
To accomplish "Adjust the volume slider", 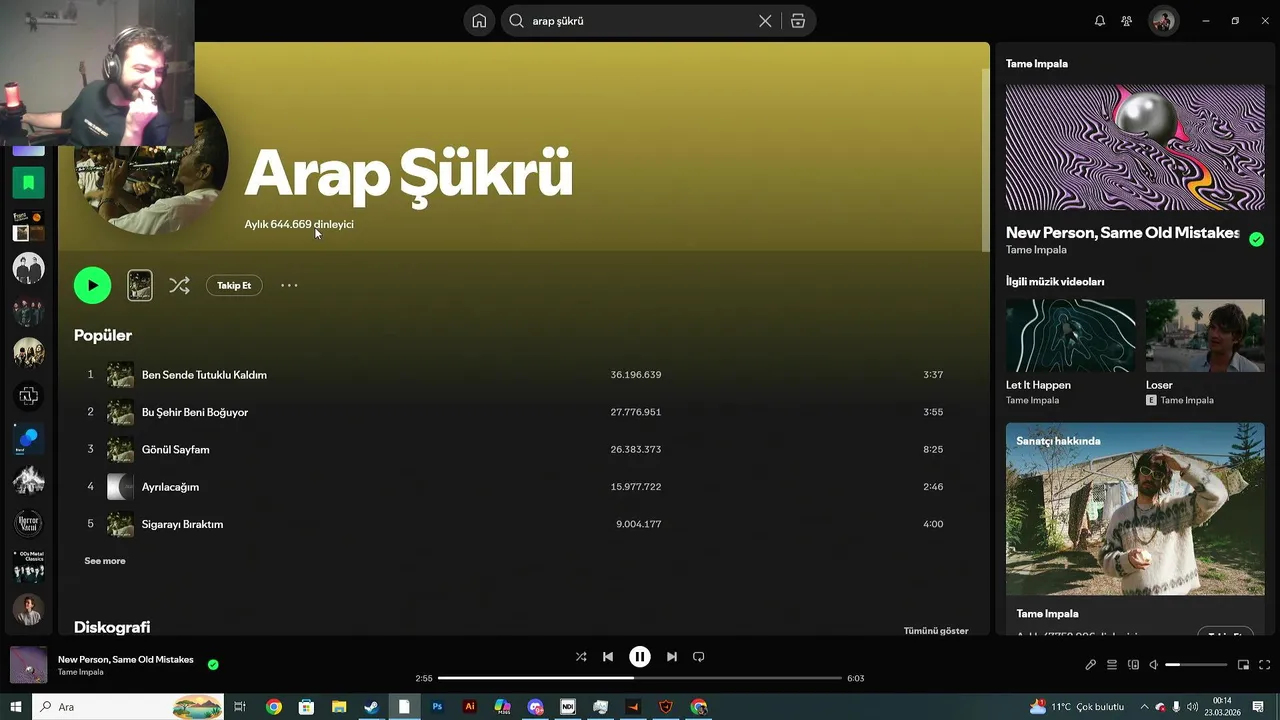I will click(x=1196, y=665).
